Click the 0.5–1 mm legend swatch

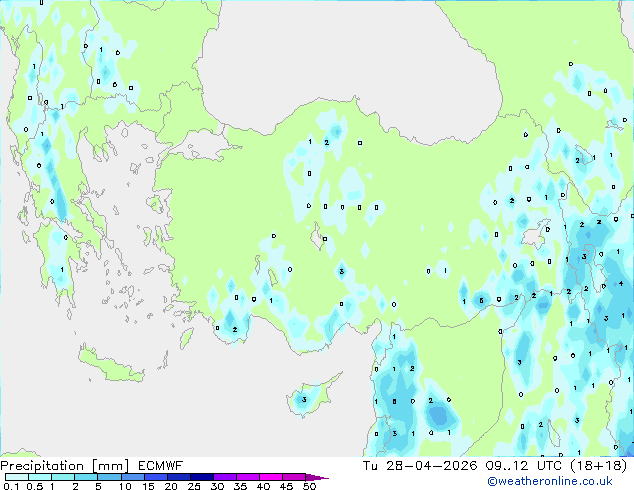click(40, 477)
